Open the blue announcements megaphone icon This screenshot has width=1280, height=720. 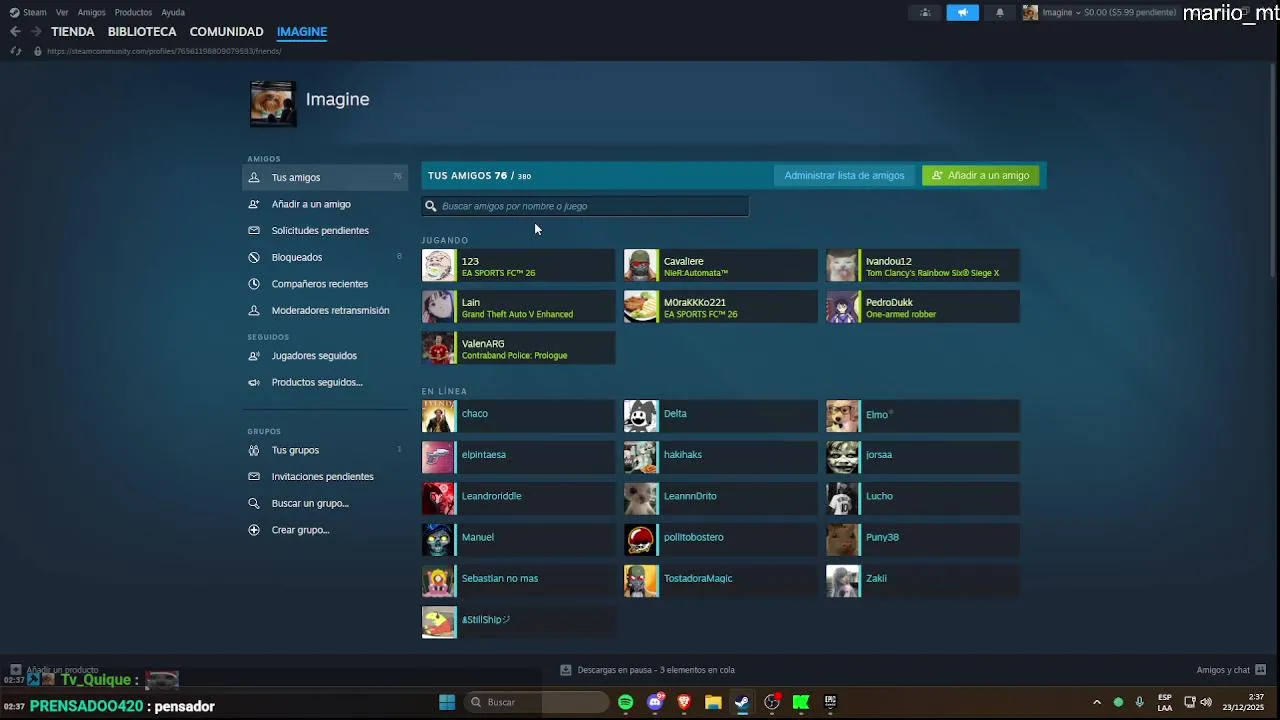(x=963, y=12)
